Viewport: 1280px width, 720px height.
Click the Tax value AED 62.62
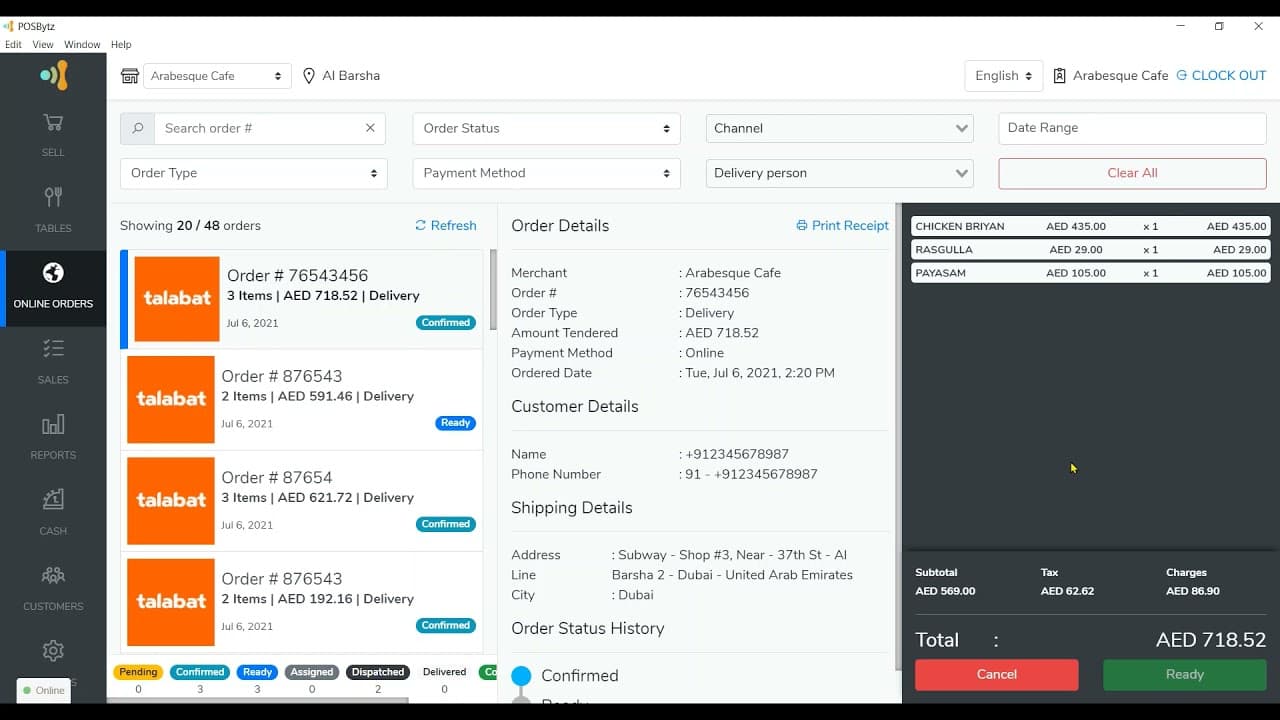[1067, 591]
